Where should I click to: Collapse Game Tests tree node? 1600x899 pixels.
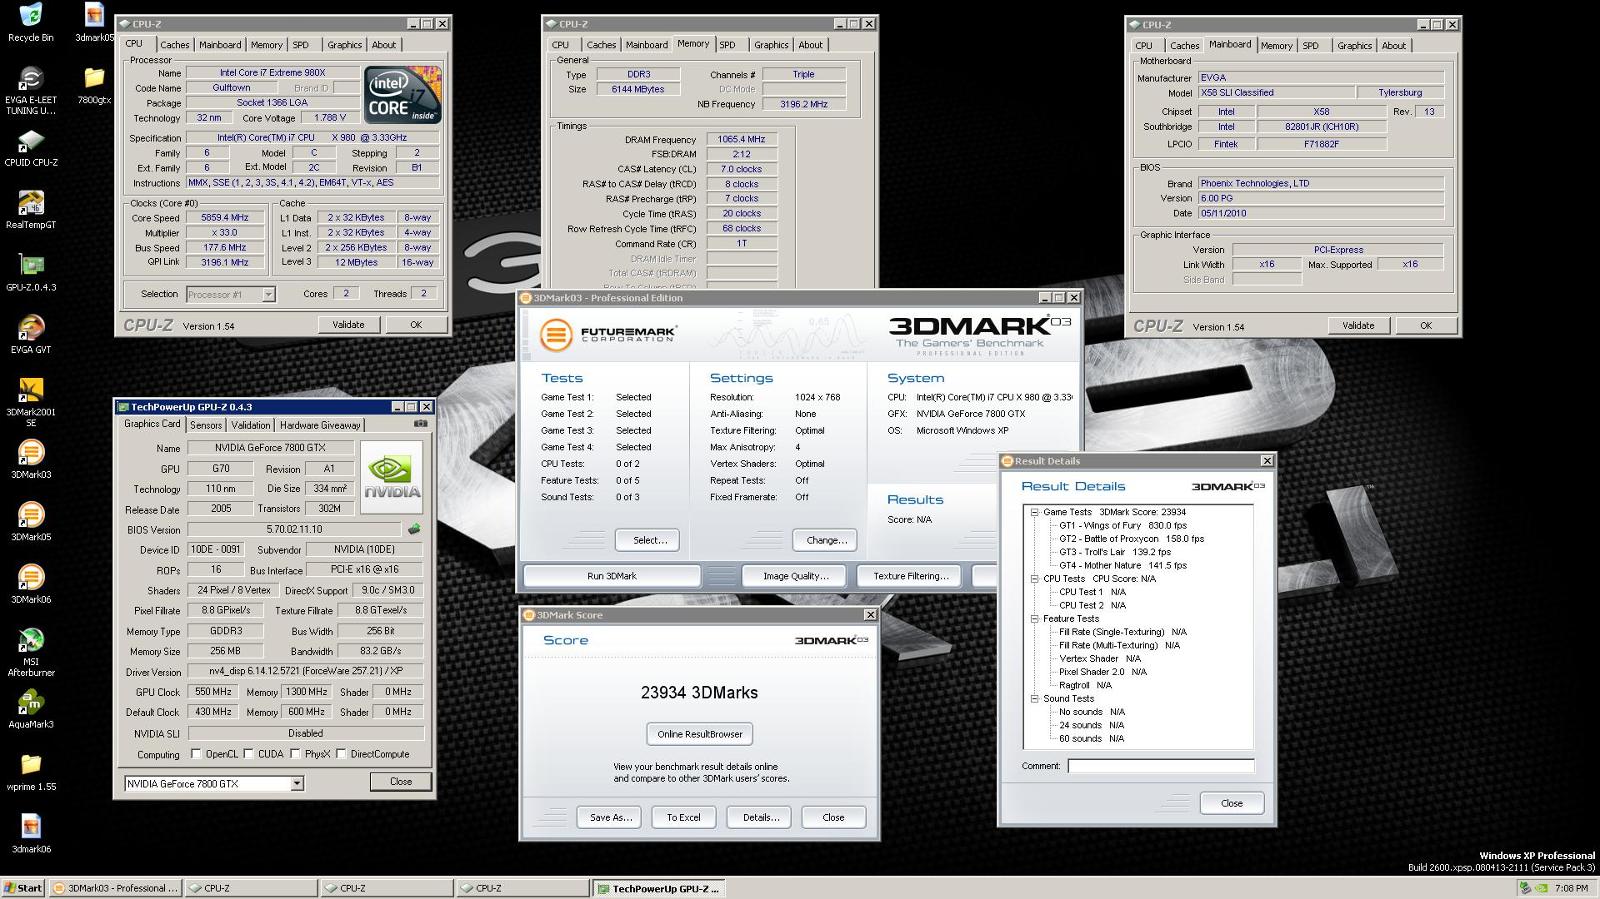(1034, 512)
